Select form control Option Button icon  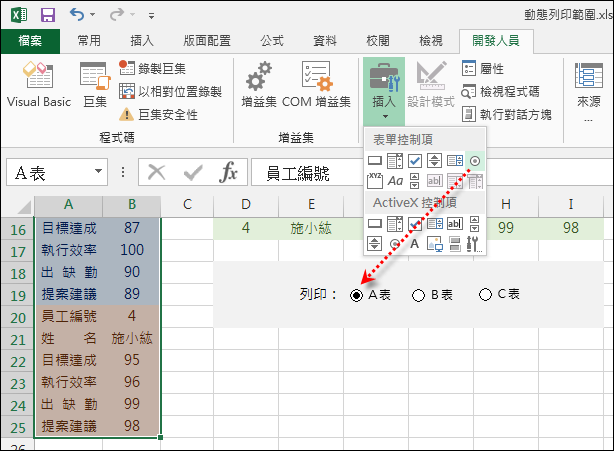click(x=475, y=161)
